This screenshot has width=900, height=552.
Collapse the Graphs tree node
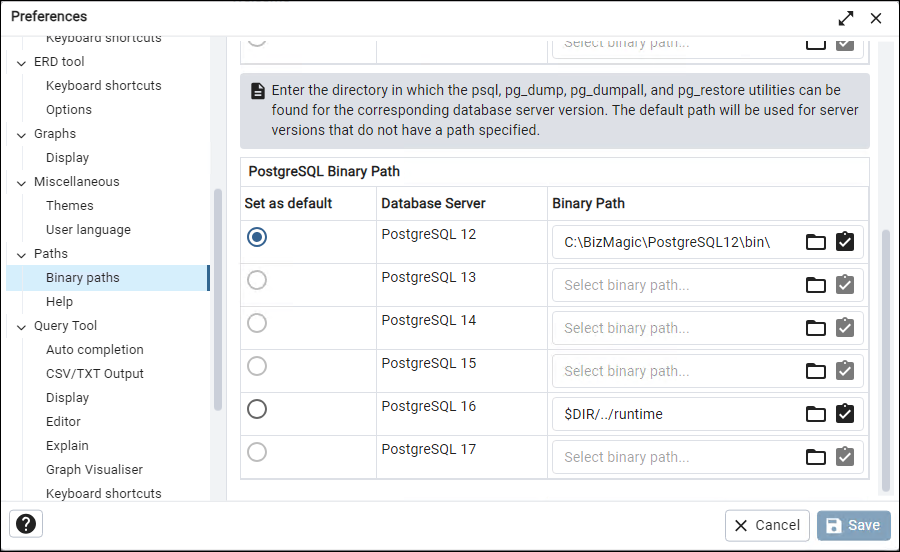[21, 135]
